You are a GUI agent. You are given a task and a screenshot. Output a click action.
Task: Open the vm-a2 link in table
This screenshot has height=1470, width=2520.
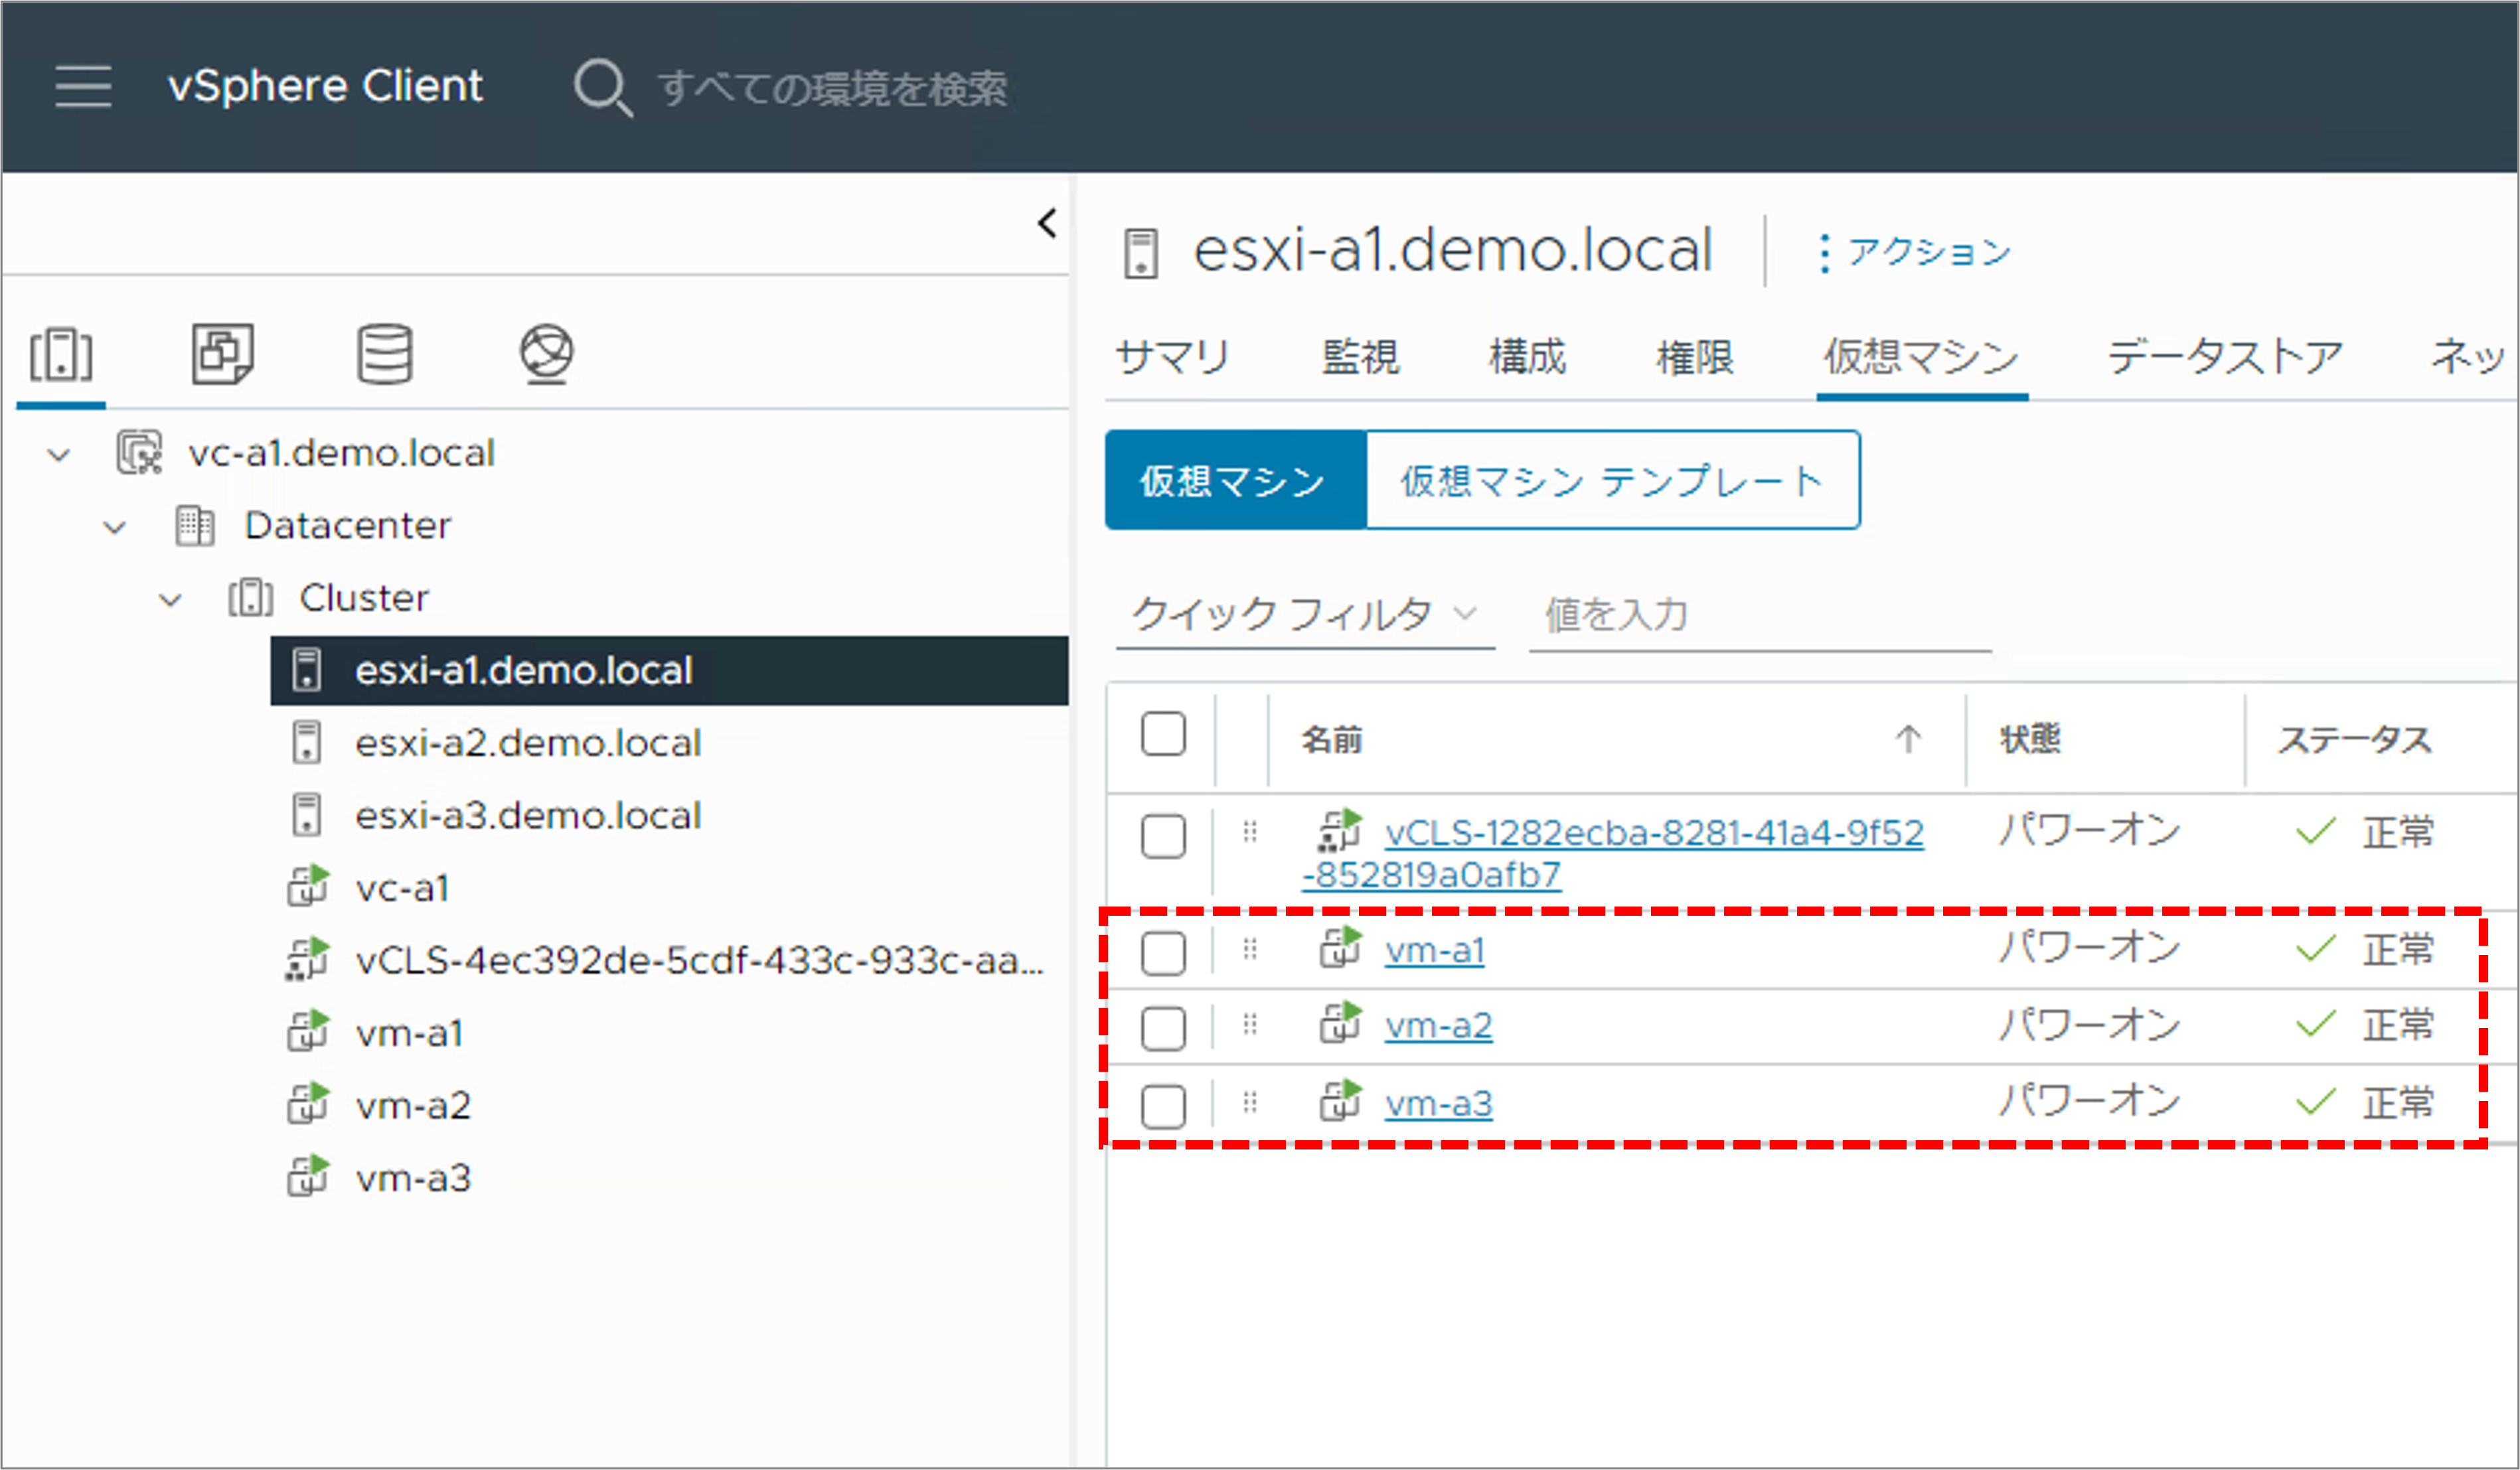pyautogui.click(x=1438, y=1026)
